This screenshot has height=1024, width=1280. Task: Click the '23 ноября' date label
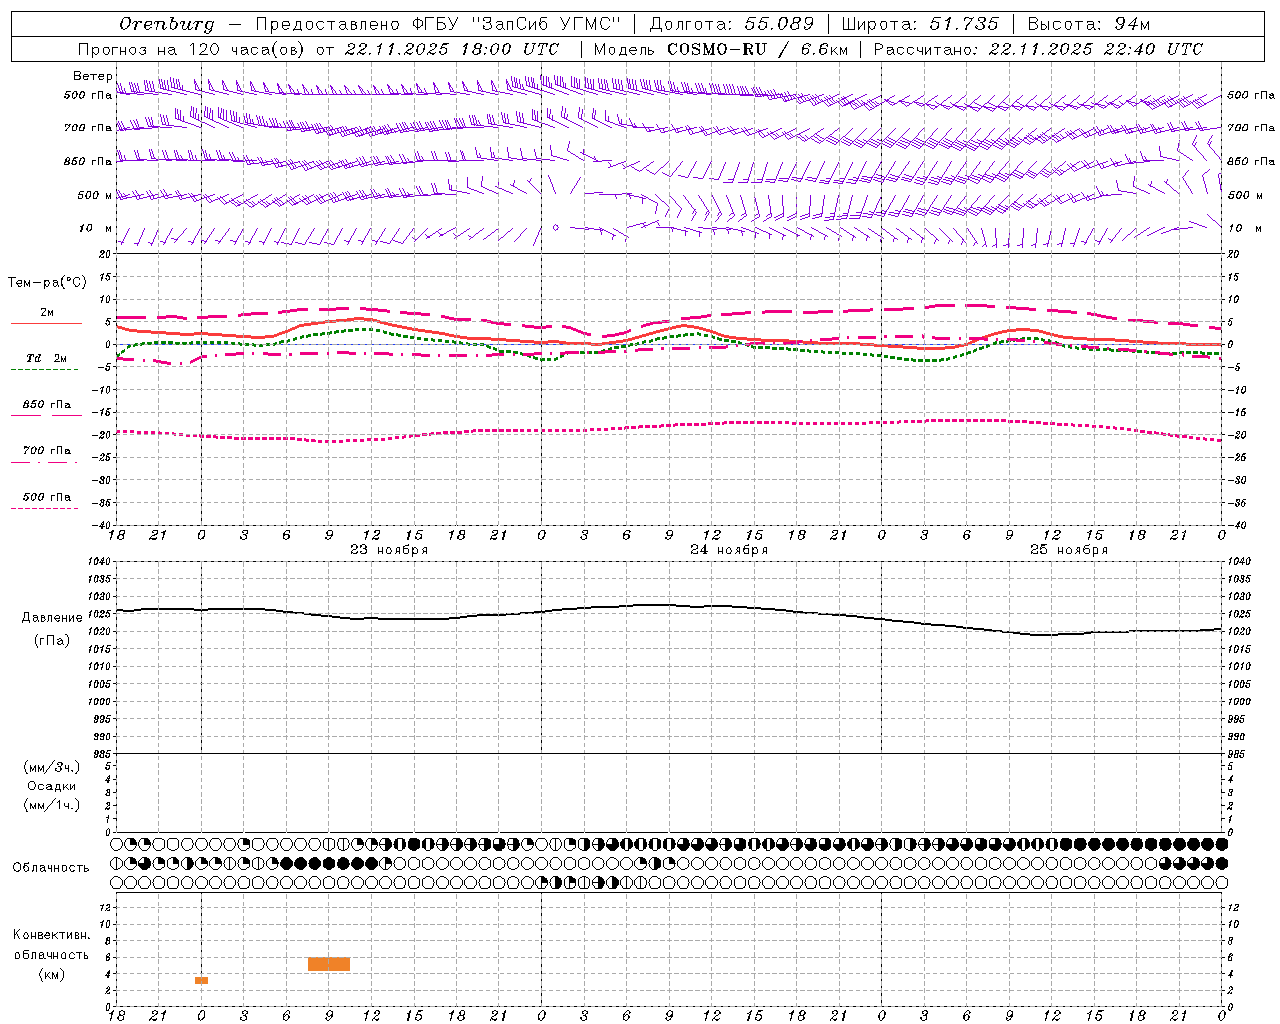[389, 550]
